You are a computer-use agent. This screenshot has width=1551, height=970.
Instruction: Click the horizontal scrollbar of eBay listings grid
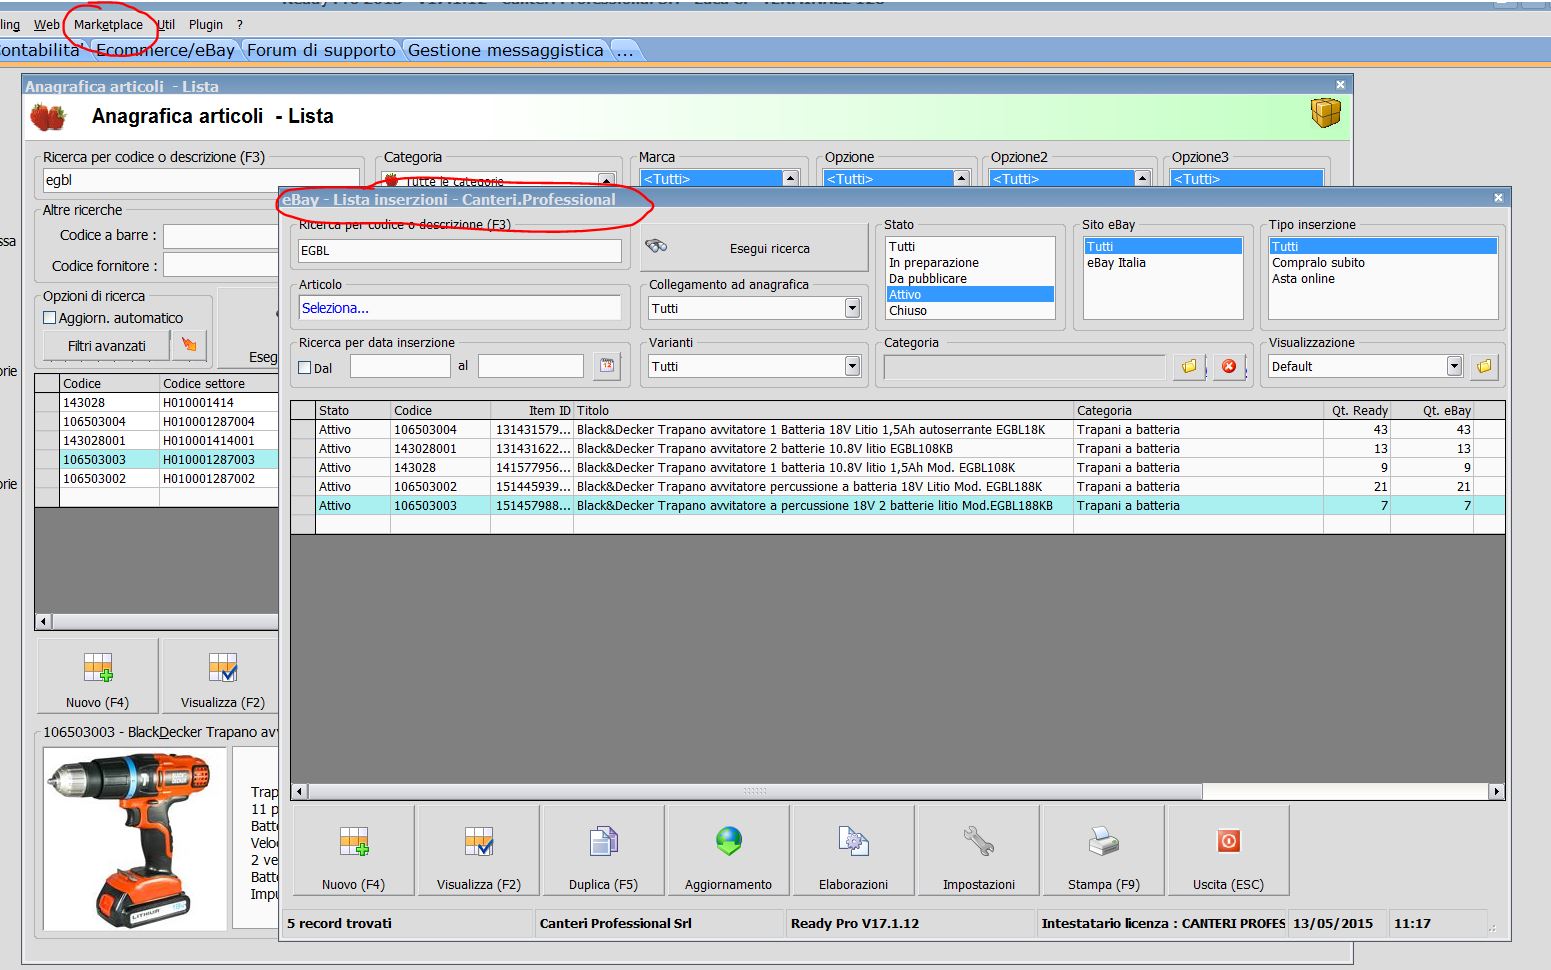tap(755, 791)
